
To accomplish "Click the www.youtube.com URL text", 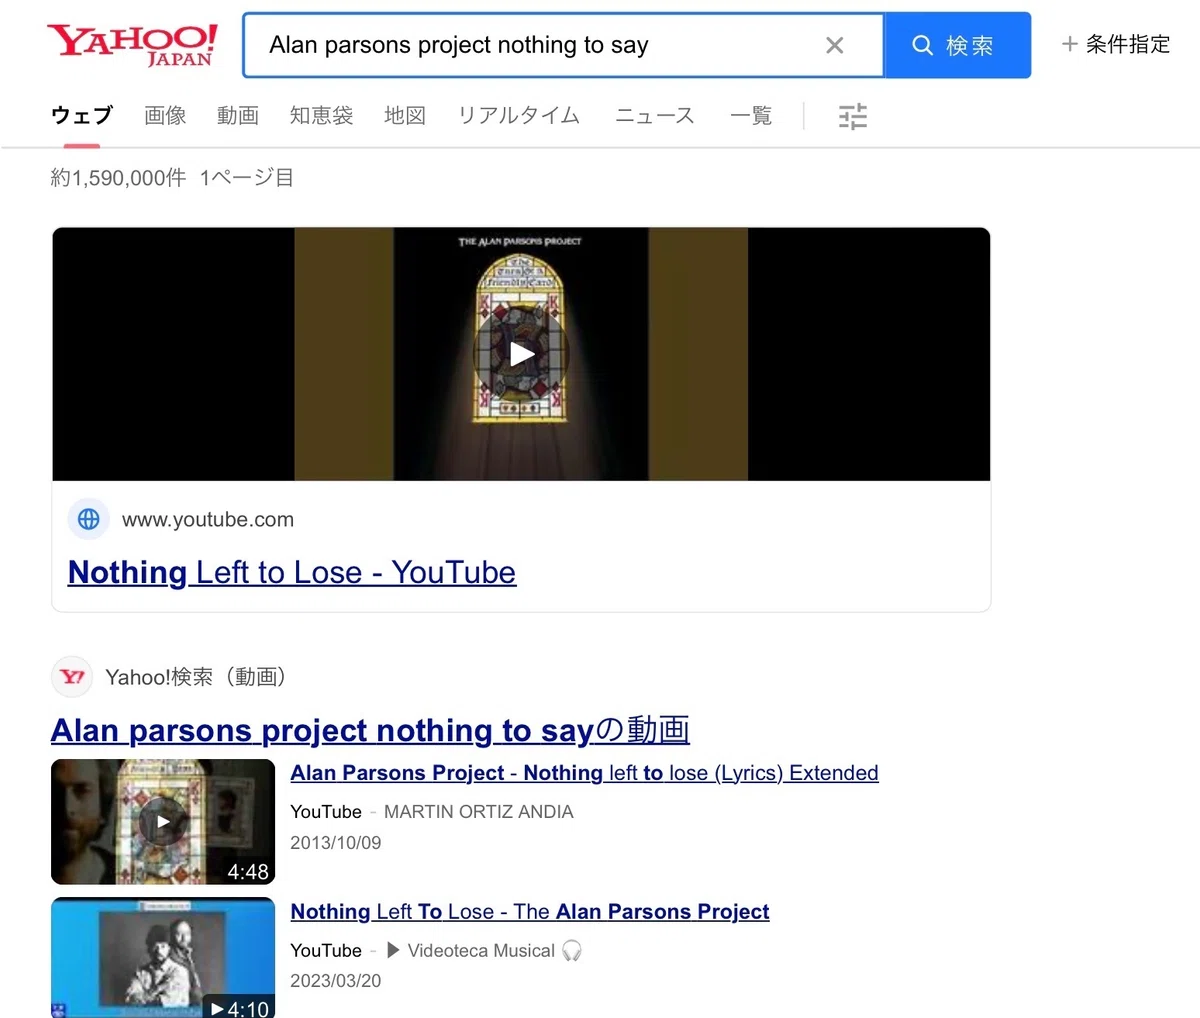I will click(208, 520).
